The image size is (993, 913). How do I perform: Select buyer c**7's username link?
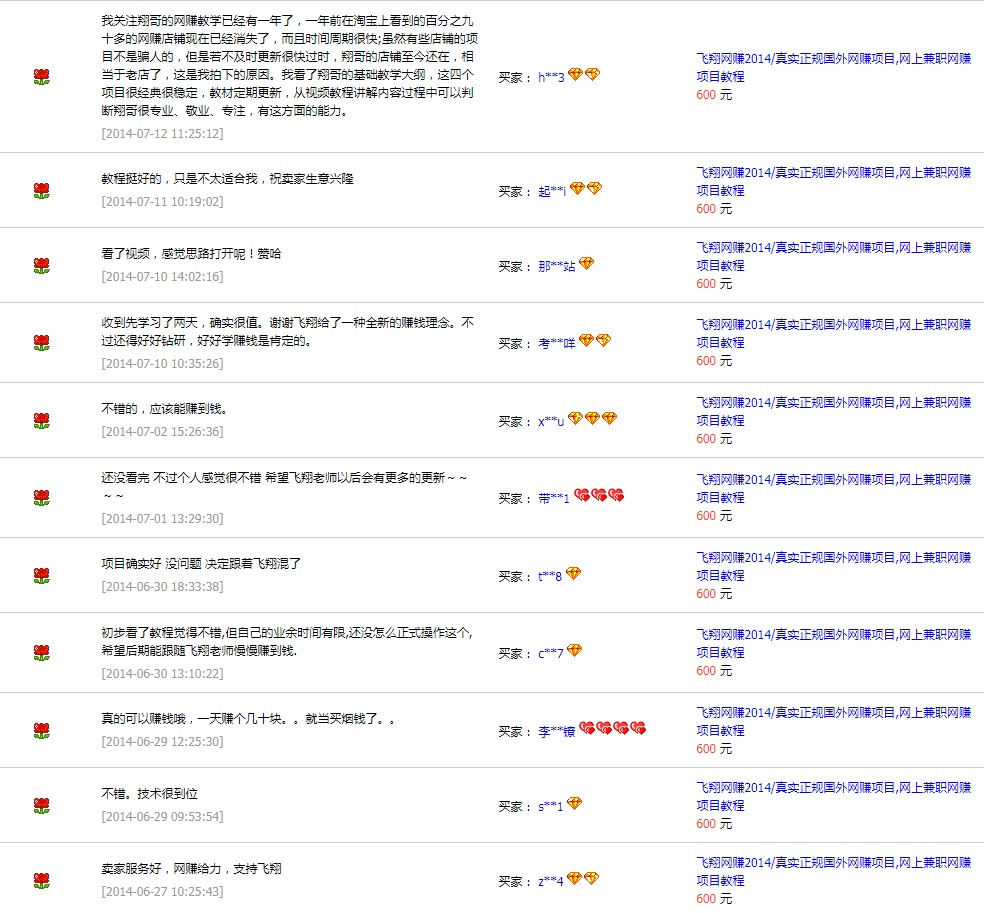click(x=551, y=653)
